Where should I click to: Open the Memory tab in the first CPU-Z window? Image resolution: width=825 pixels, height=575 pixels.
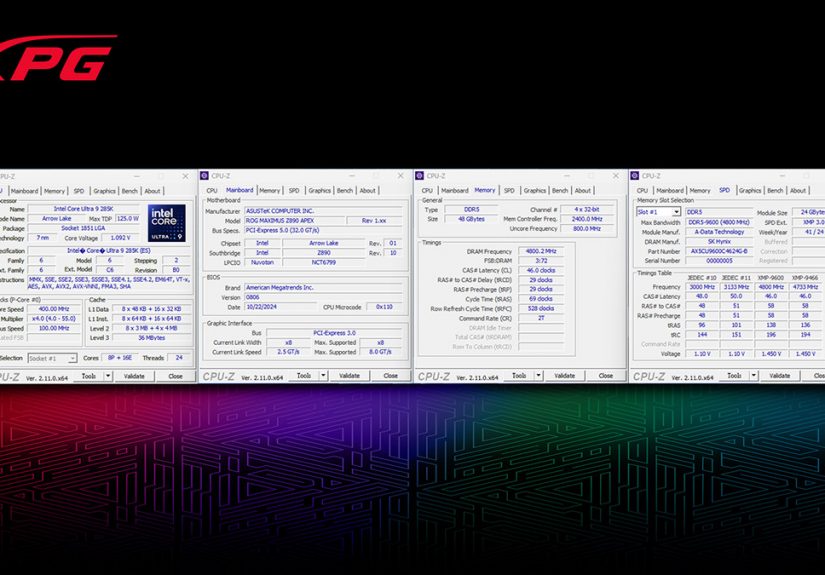click(x=54, y=191)
